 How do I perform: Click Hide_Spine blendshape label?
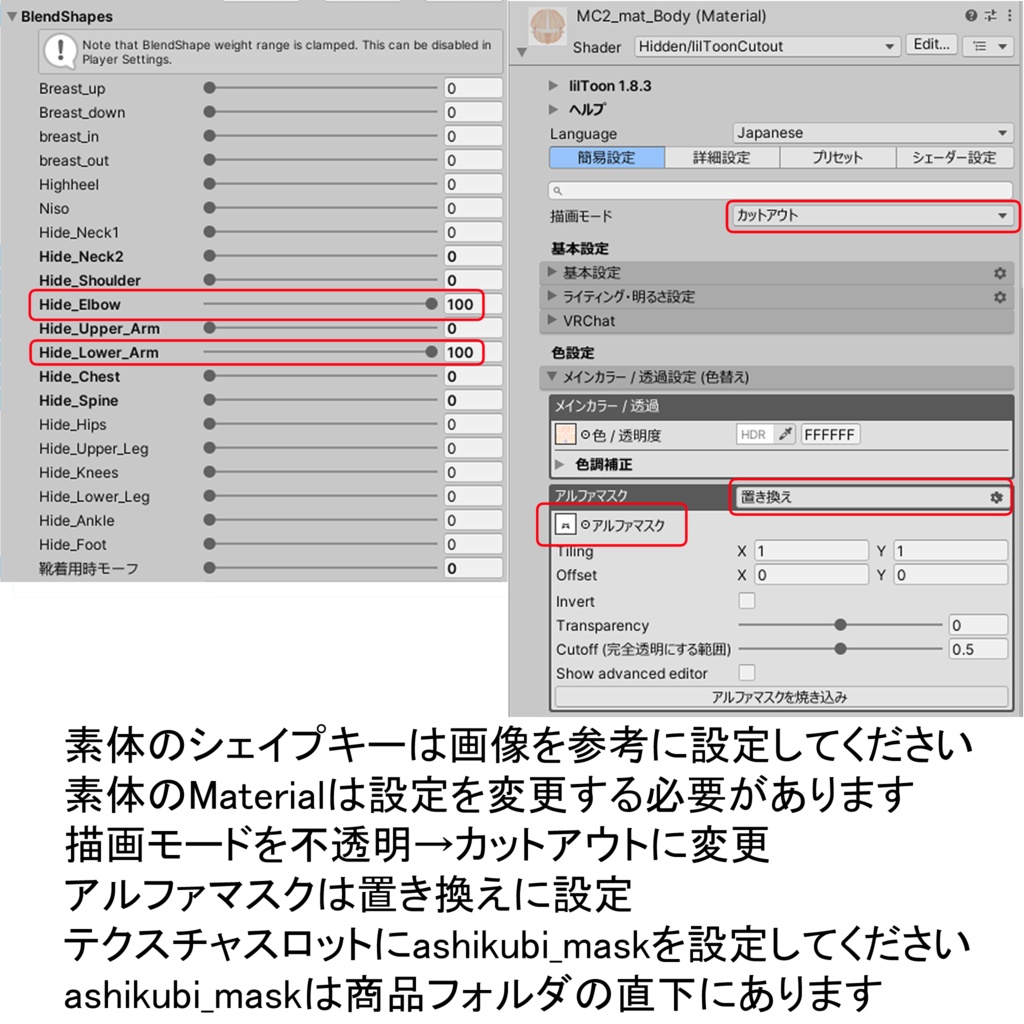click(78, 400)
